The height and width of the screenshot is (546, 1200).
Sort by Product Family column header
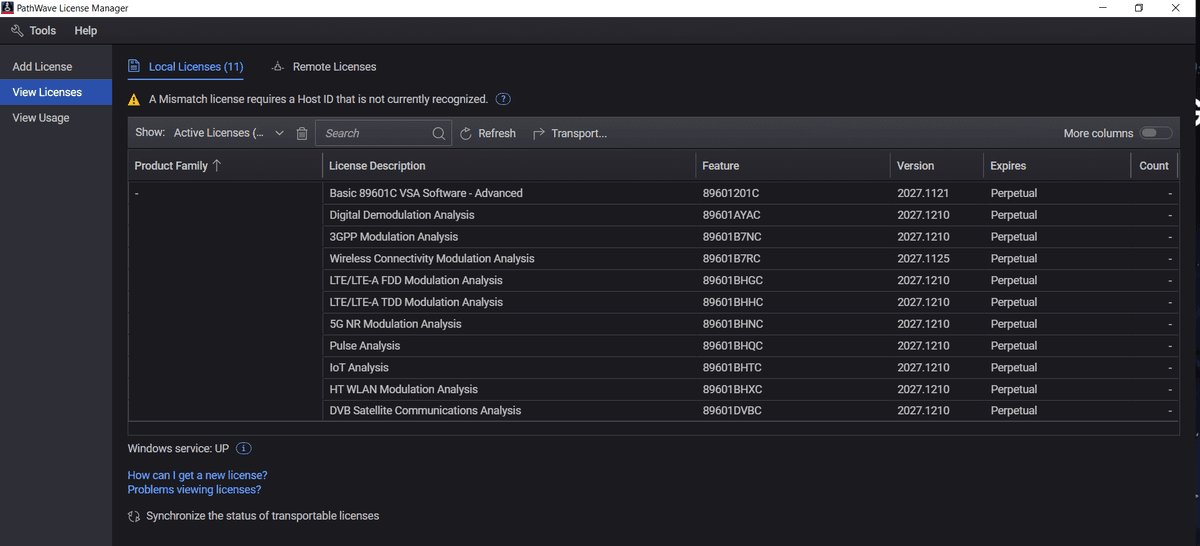point(178,166)
